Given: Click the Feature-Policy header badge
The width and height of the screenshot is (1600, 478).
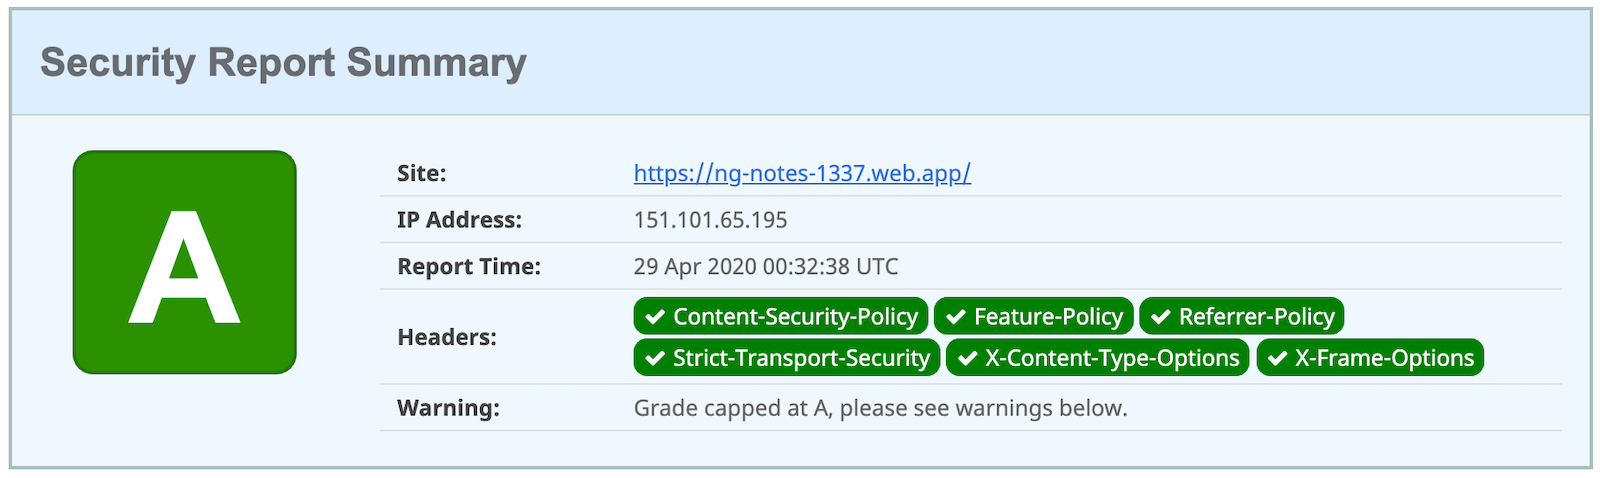Looking at the screenshot, I should (1034, 317).
